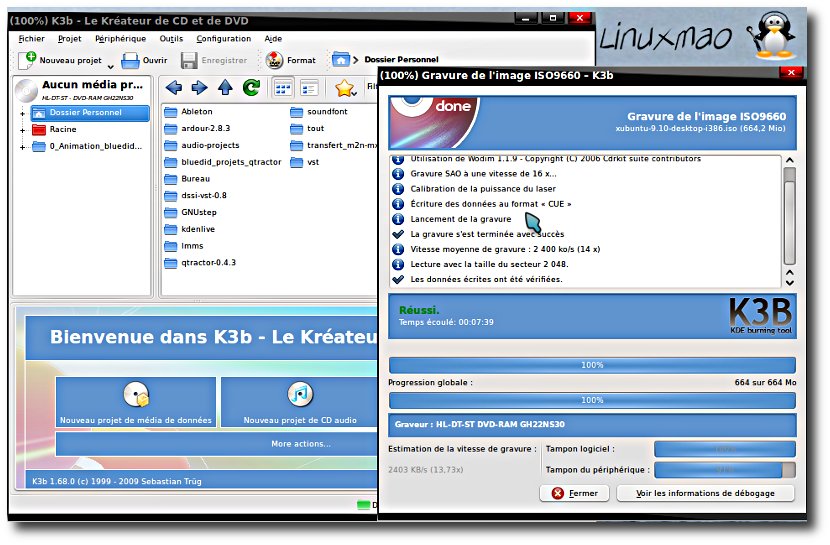
Task: Switch to icon view mode
Action: tap(283, 88)
